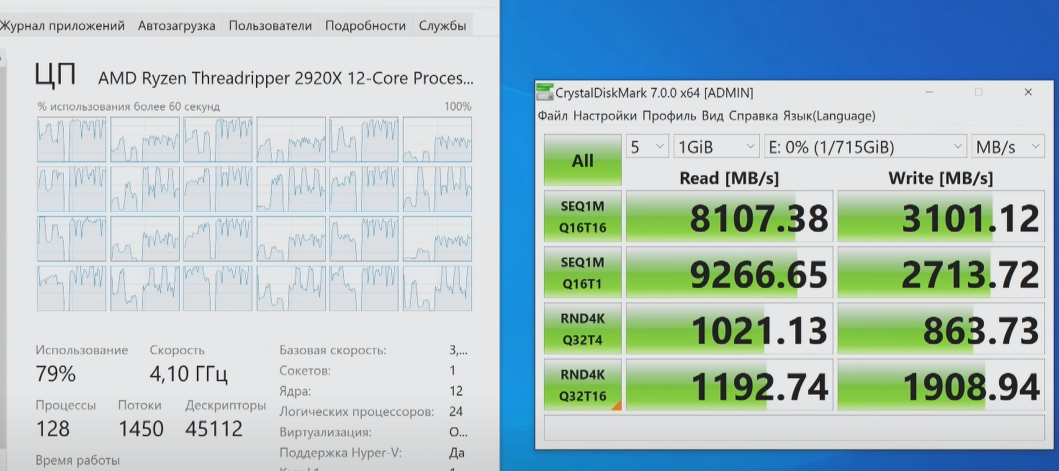Click the 3101.12 sequential write result
The image size is (1059, 471).
[x=941, y=217]
